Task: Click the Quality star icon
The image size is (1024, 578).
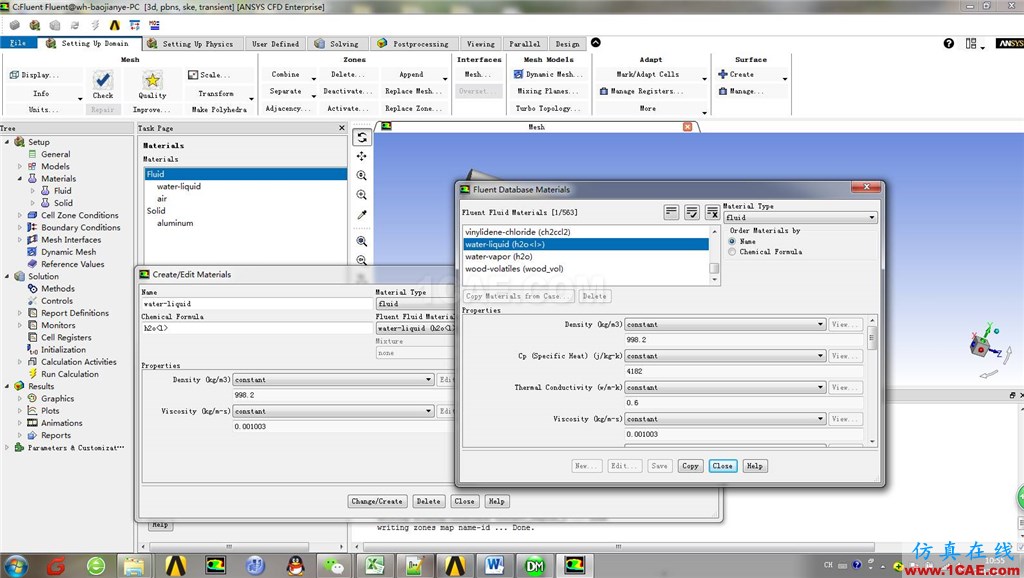Action: (152, 80)
